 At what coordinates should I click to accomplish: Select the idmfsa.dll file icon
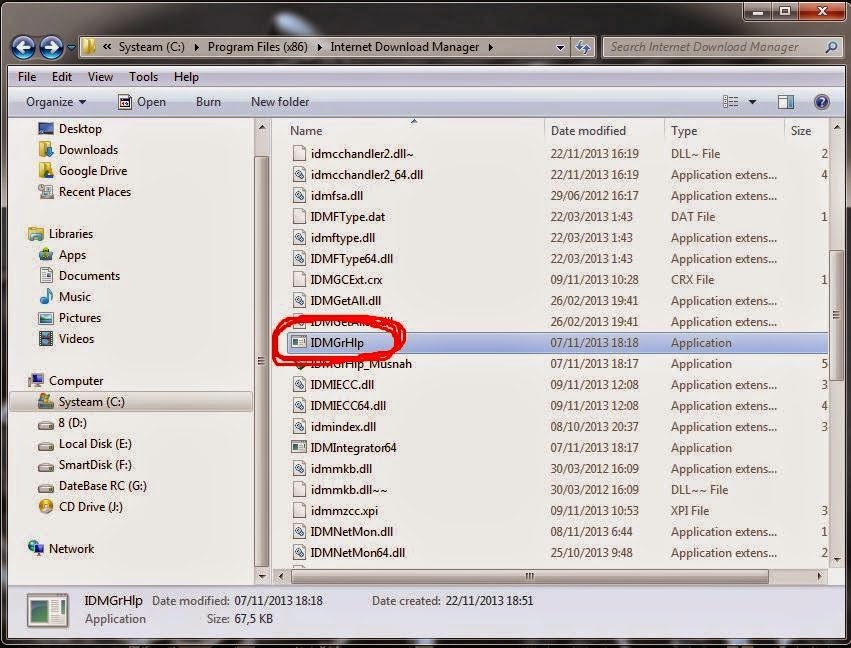tap(299, 196)
